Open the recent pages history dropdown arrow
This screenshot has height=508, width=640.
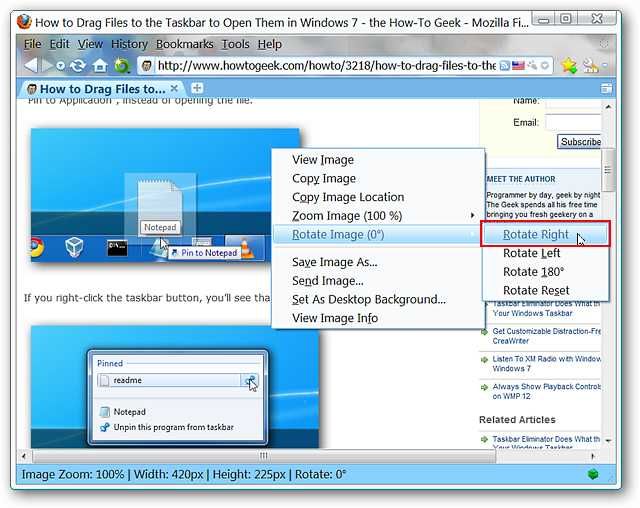point(60,66)
